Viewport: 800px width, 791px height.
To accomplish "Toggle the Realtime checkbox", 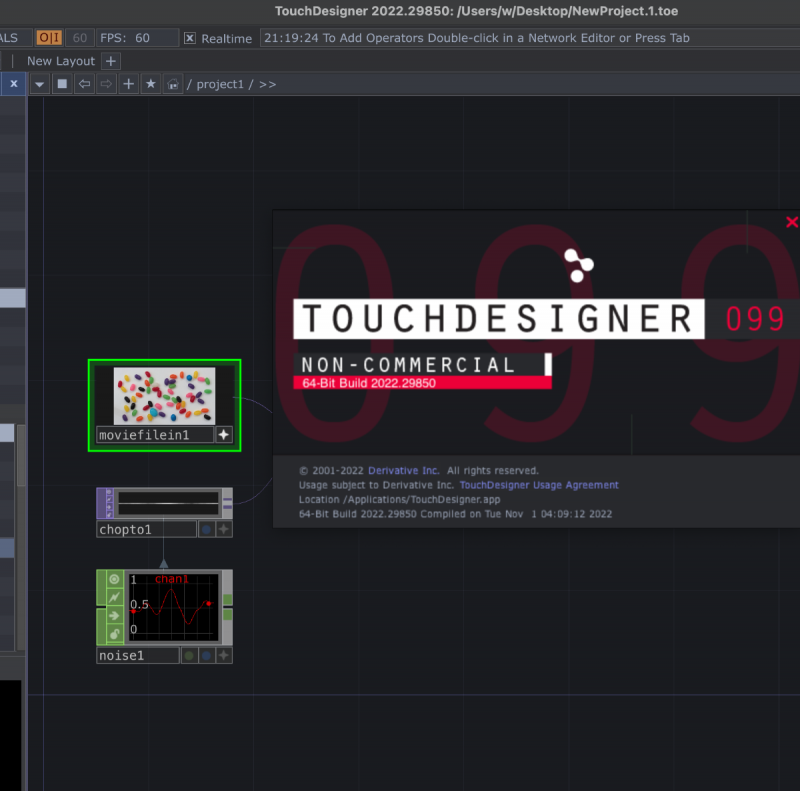I will pos(190,38).
